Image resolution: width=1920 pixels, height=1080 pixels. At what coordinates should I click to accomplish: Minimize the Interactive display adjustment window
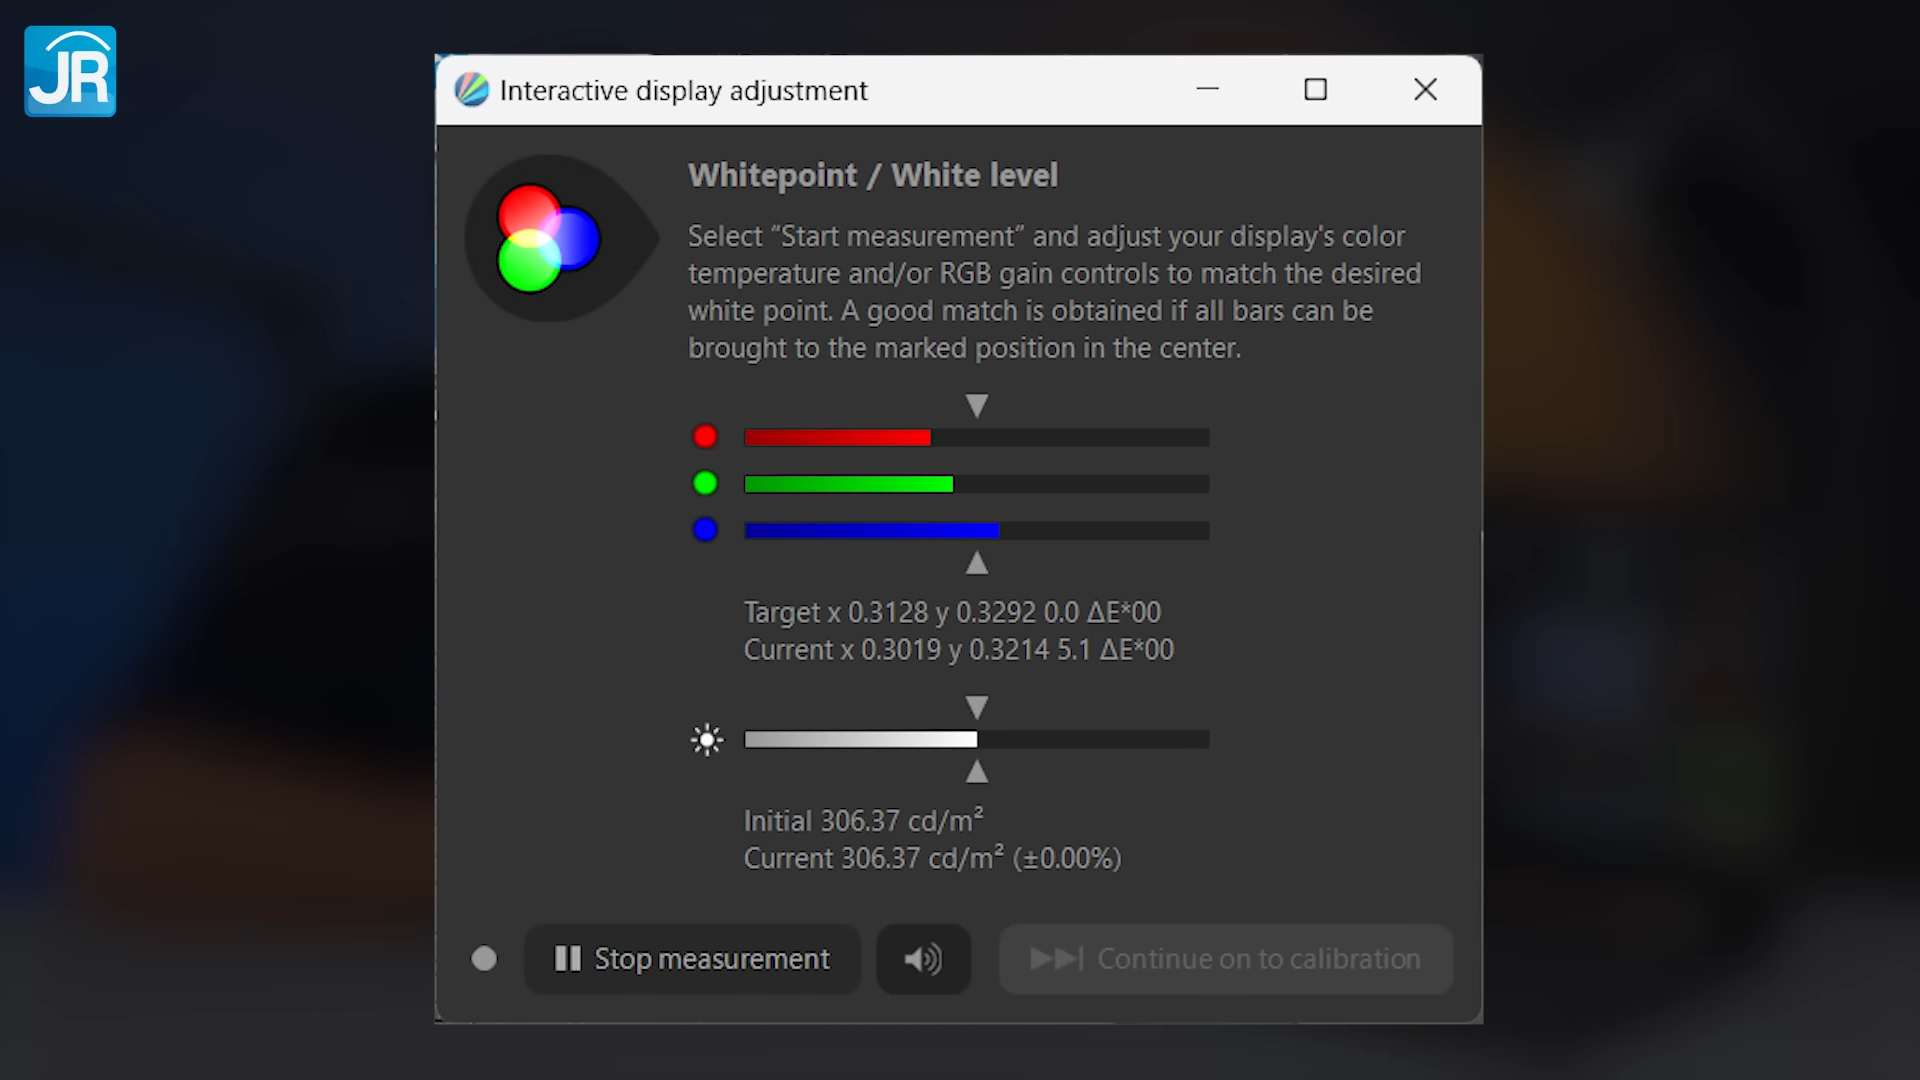pyautogui.click(x=1208, y=90)
